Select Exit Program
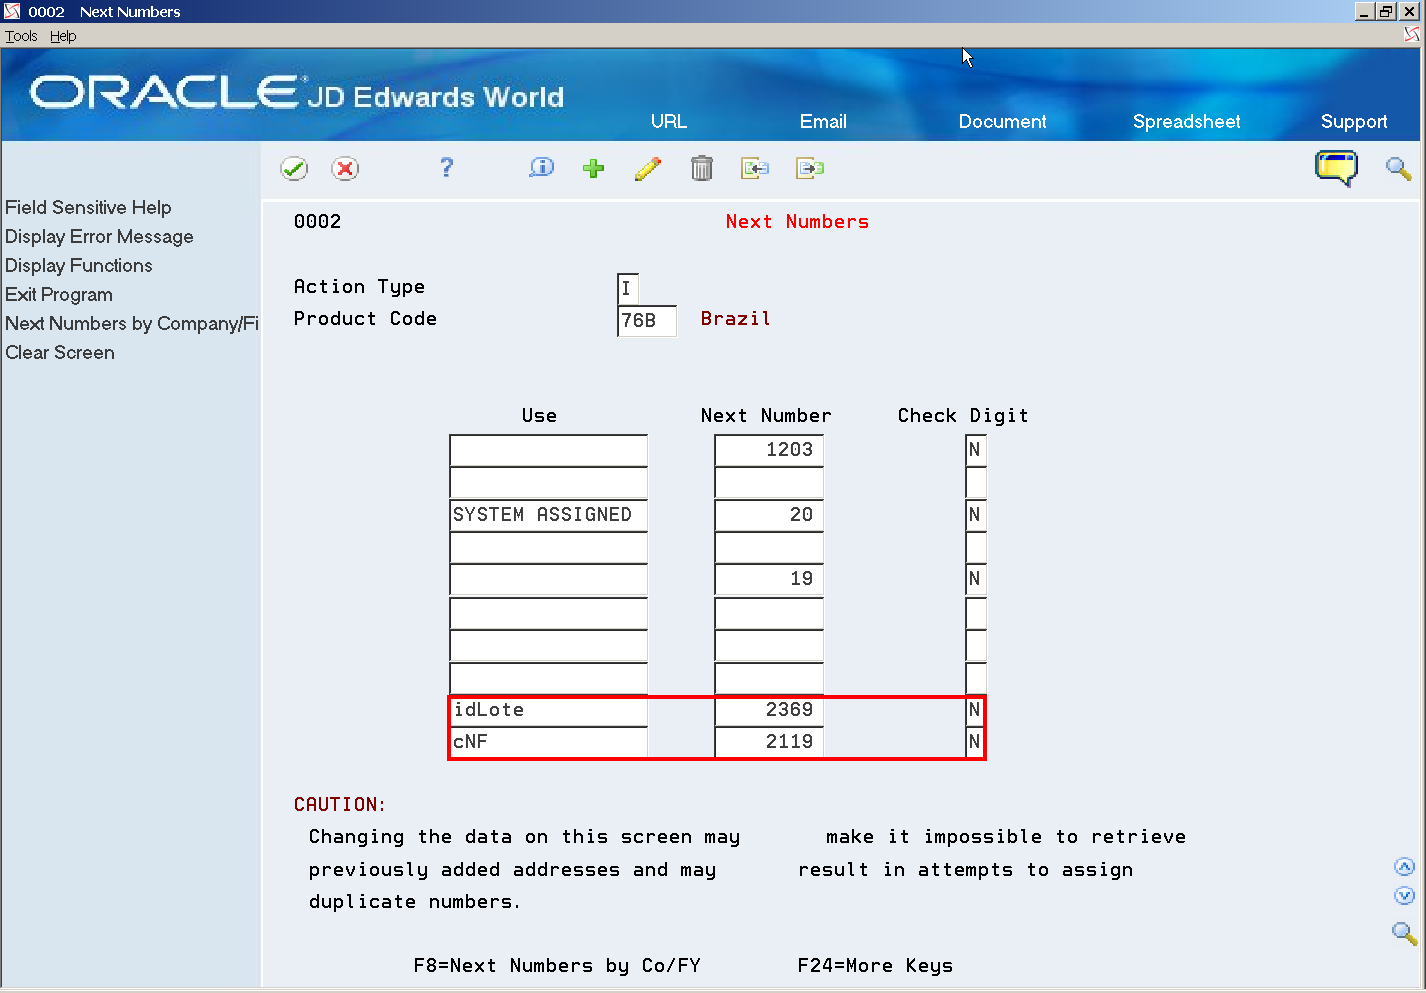Viewport: 1426px width, 993px height. click(x=58, y=294)
